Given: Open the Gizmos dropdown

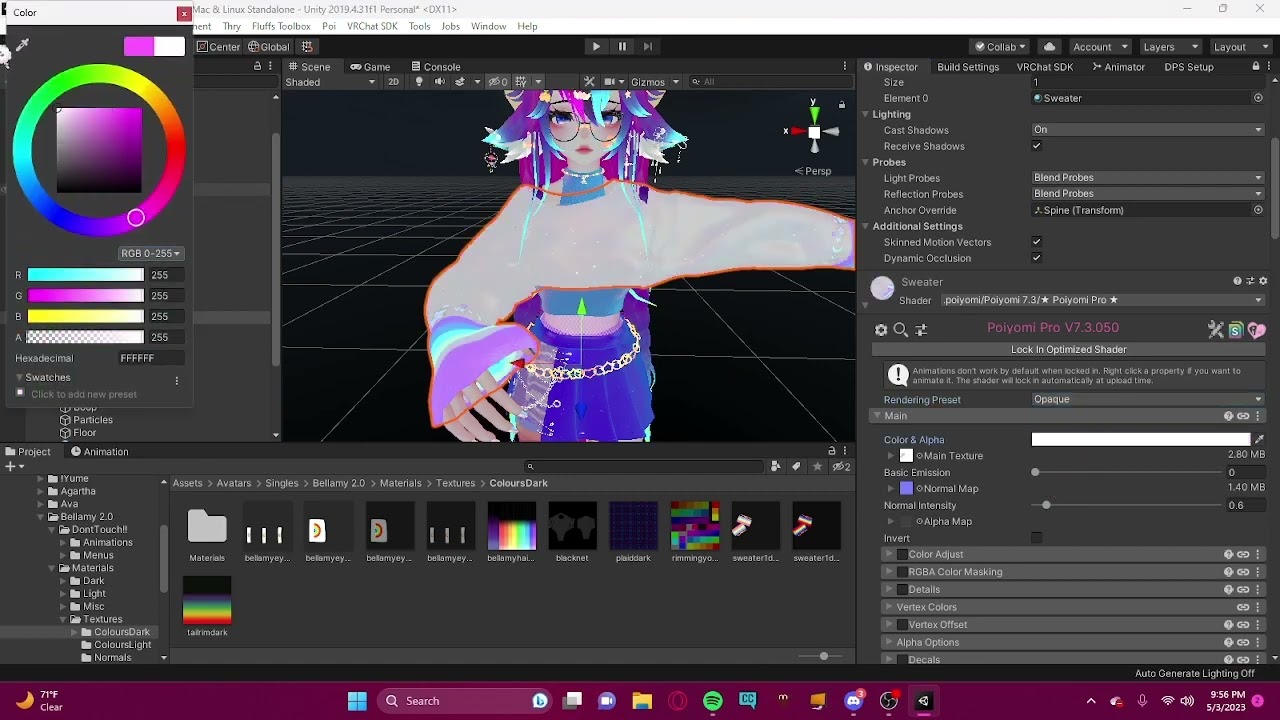Looking at the screenshot, I should pos(655,82).
